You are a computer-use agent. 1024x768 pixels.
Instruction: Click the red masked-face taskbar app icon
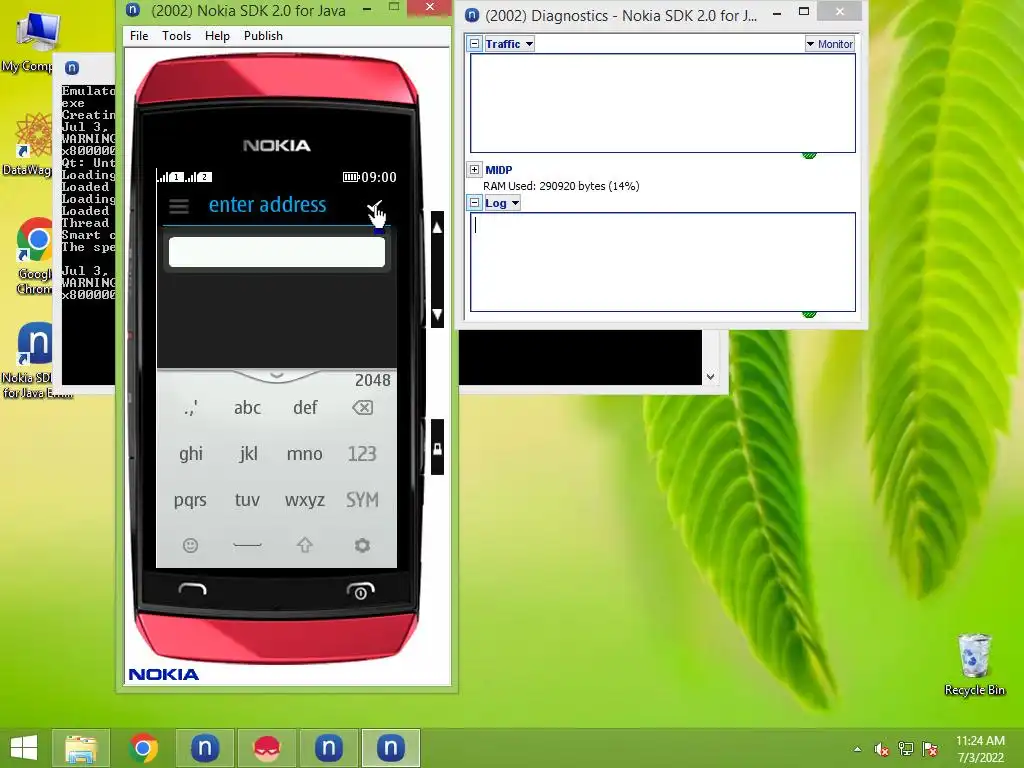266,748
